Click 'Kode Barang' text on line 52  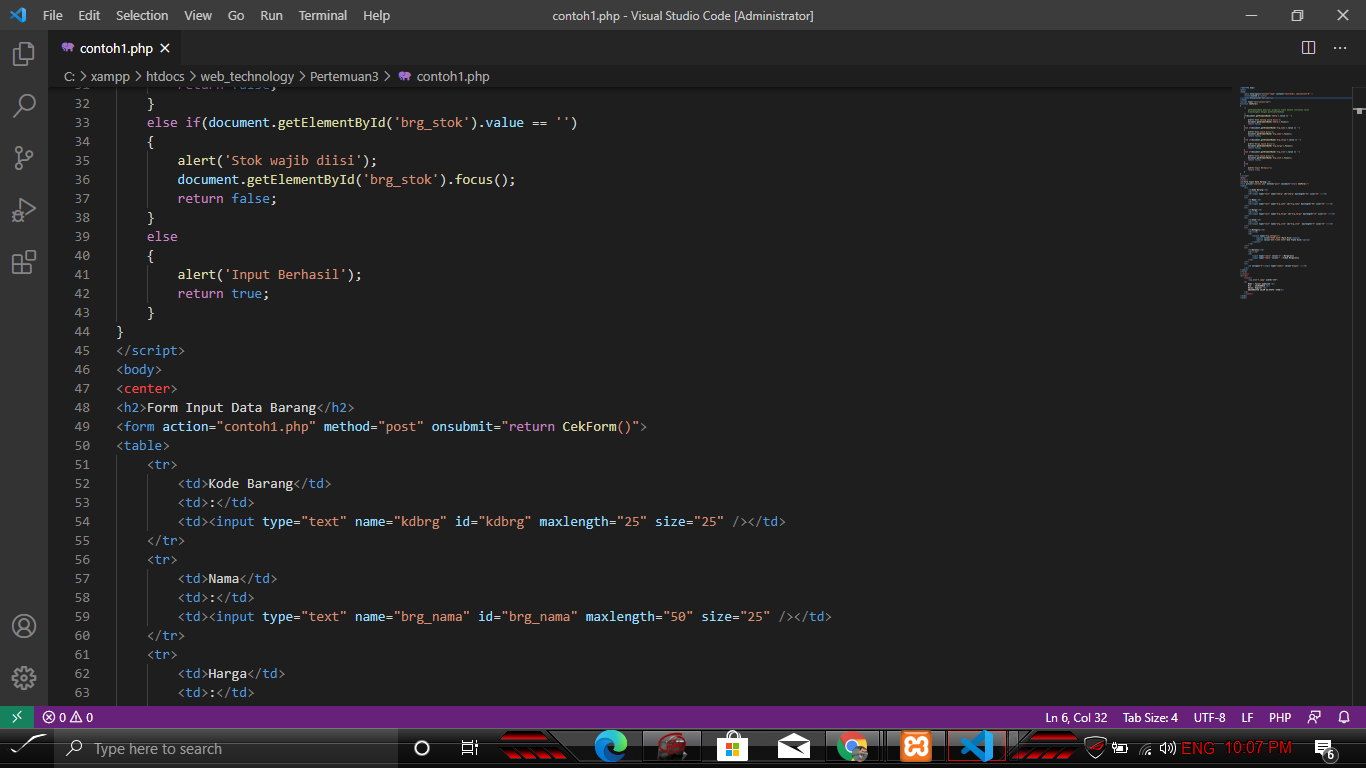pos(250,483)
